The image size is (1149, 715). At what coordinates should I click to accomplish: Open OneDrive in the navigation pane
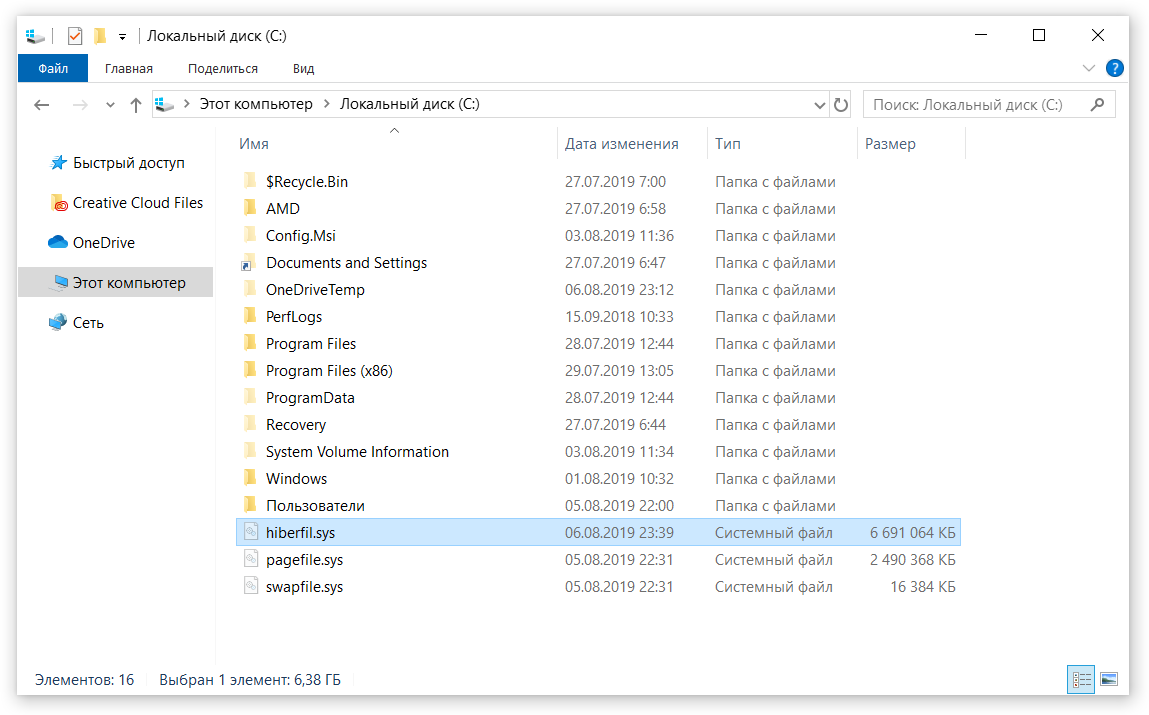(103, 243)
